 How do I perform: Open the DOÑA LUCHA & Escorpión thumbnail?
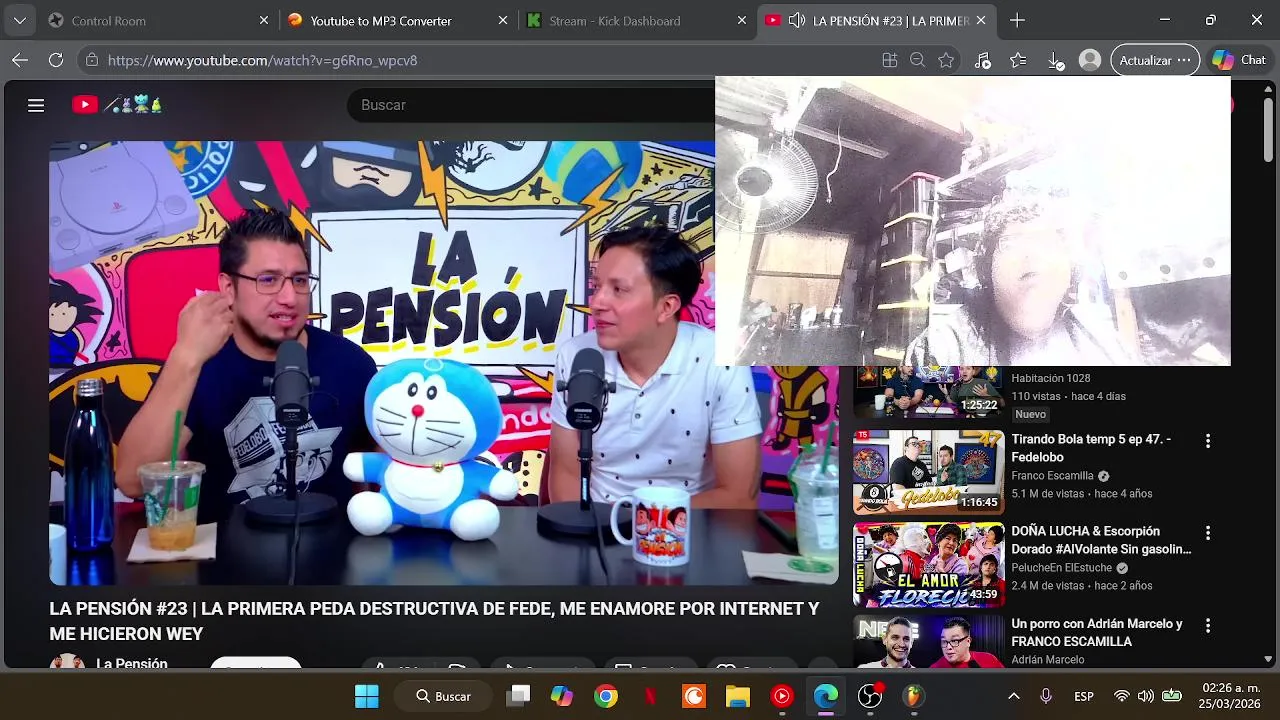[x=928, y=565]
